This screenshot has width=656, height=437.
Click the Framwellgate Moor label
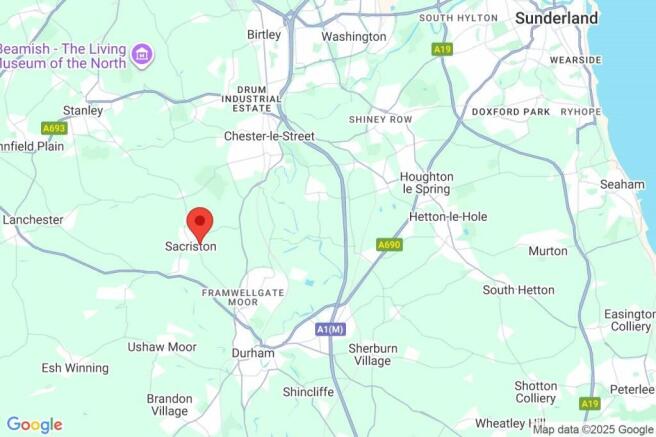[x=243, y=297]
